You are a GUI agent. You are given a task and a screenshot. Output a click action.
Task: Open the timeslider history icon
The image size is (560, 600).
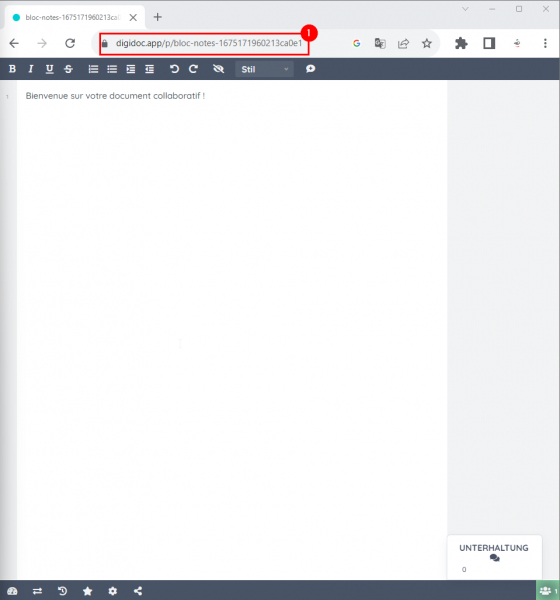click(62, 591)
